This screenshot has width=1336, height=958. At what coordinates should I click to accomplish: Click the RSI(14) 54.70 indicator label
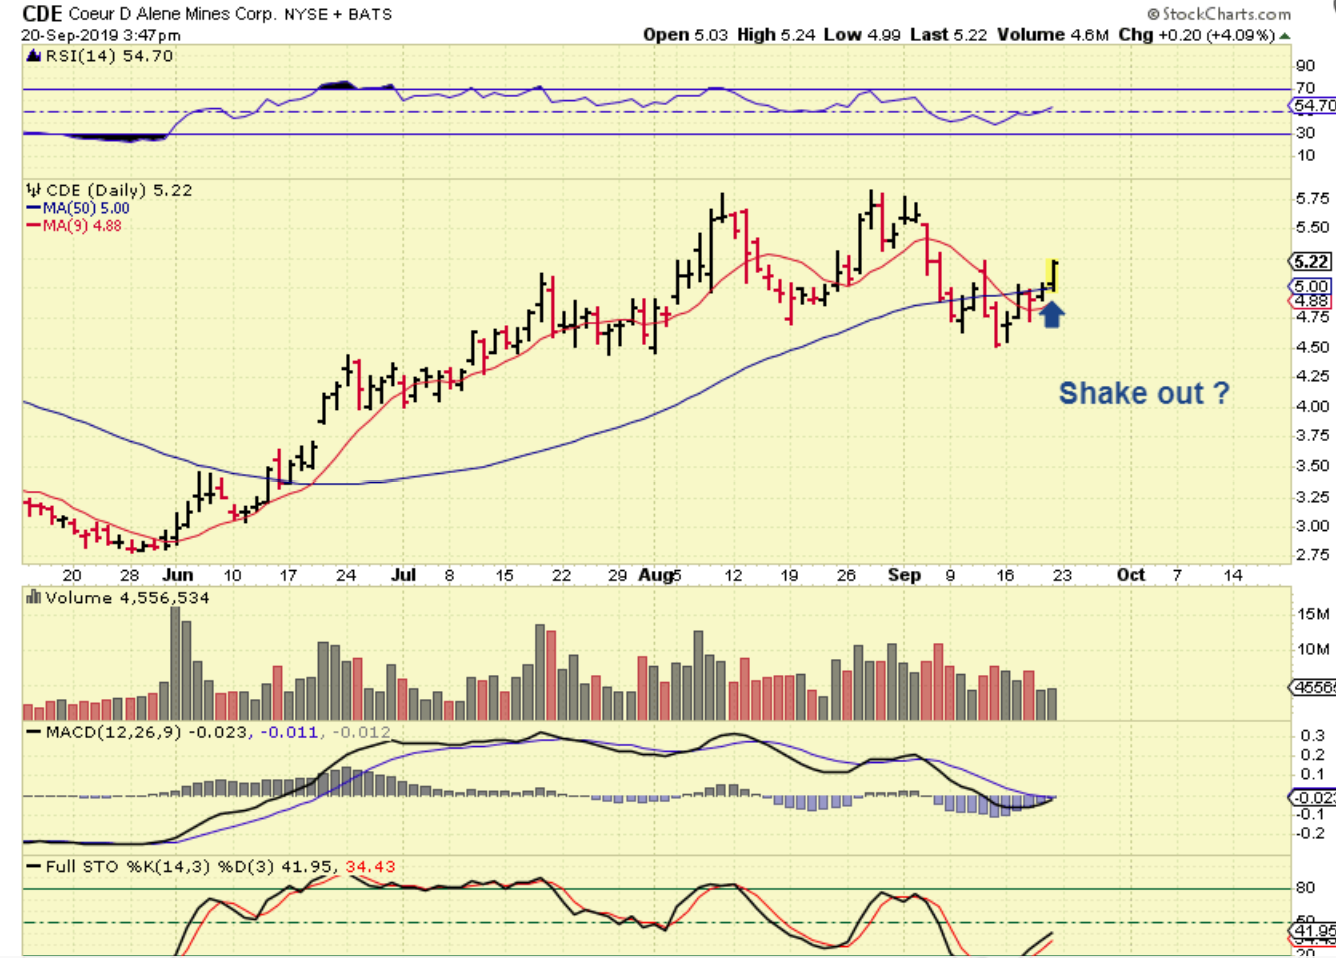[109, 56]
